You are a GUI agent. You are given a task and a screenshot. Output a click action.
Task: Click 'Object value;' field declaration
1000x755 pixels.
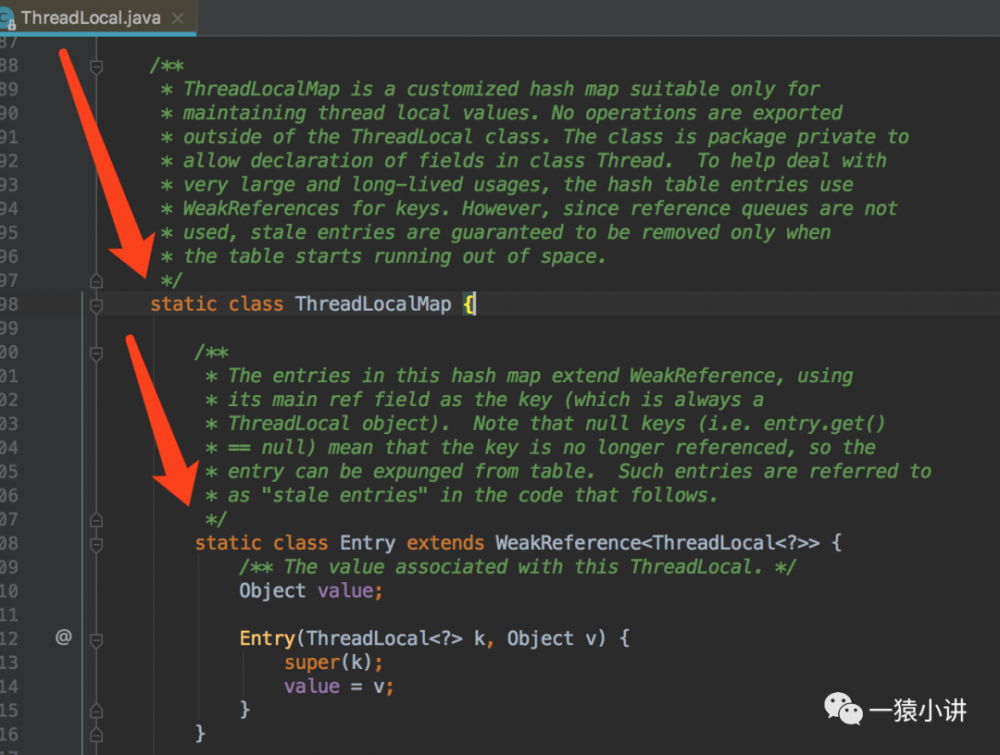point(311,591)
